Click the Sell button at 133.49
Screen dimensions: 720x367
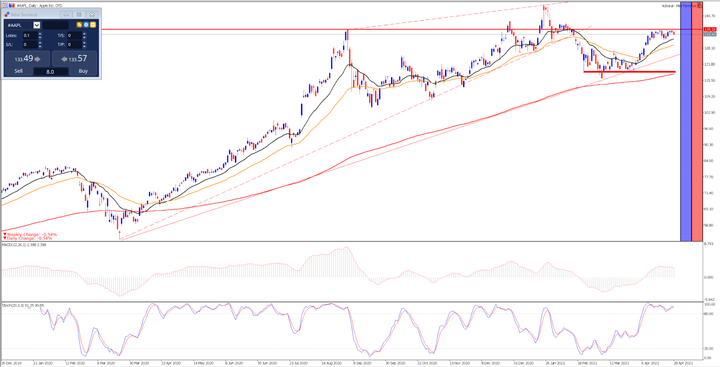(x=27, y=64)
